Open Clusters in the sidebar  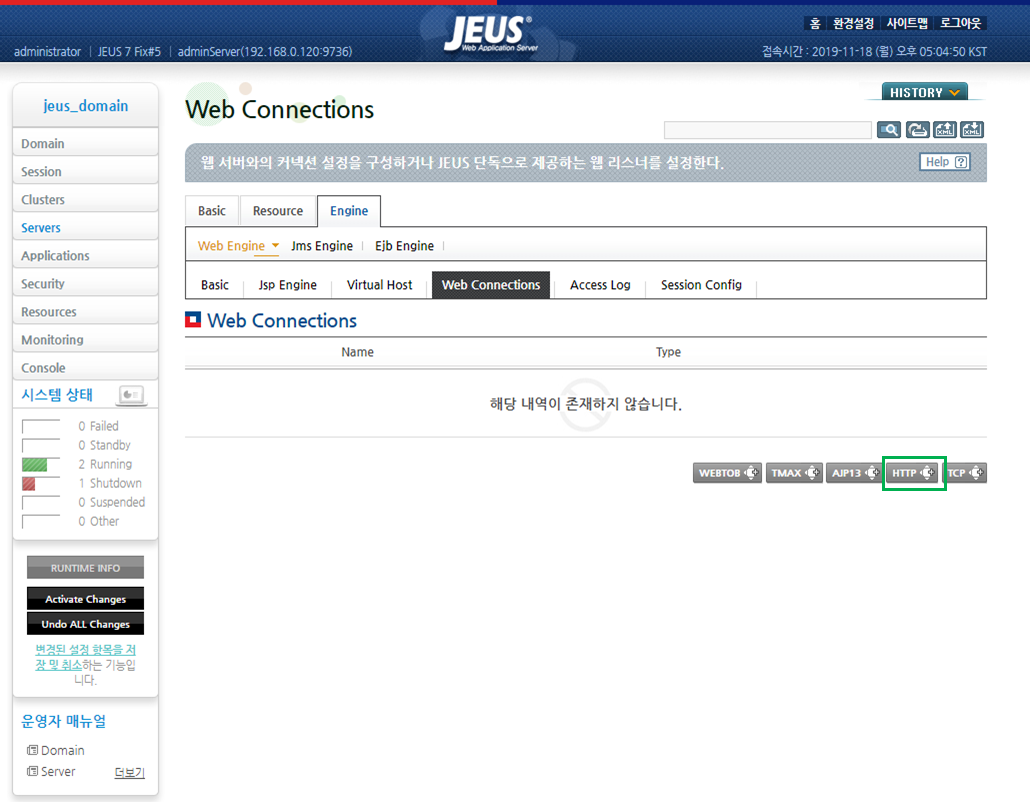pyautogui.click(x=85, y=200)
